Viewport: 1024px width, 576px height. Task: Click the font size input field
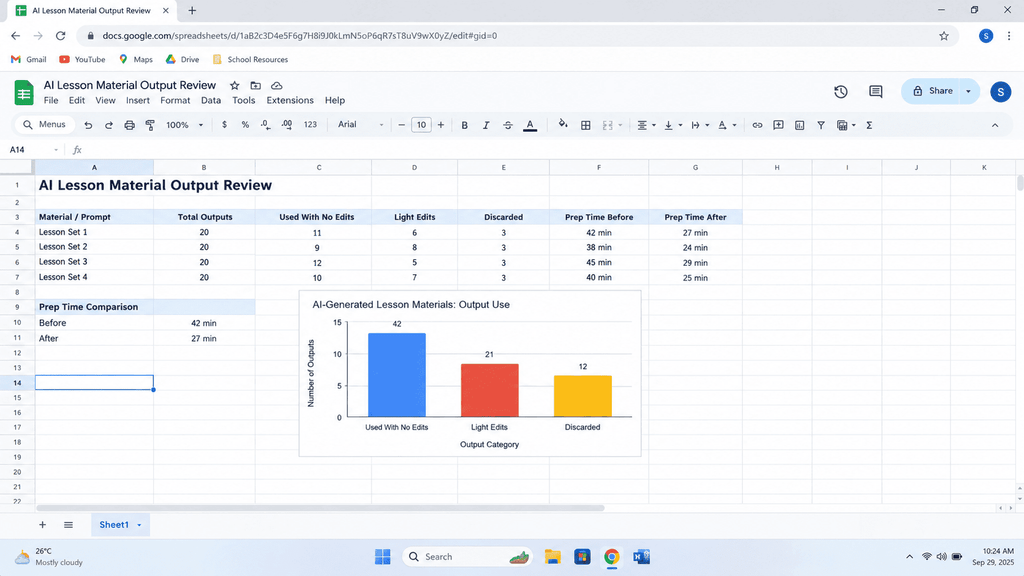pyautogui.click(x=421, y=125)
